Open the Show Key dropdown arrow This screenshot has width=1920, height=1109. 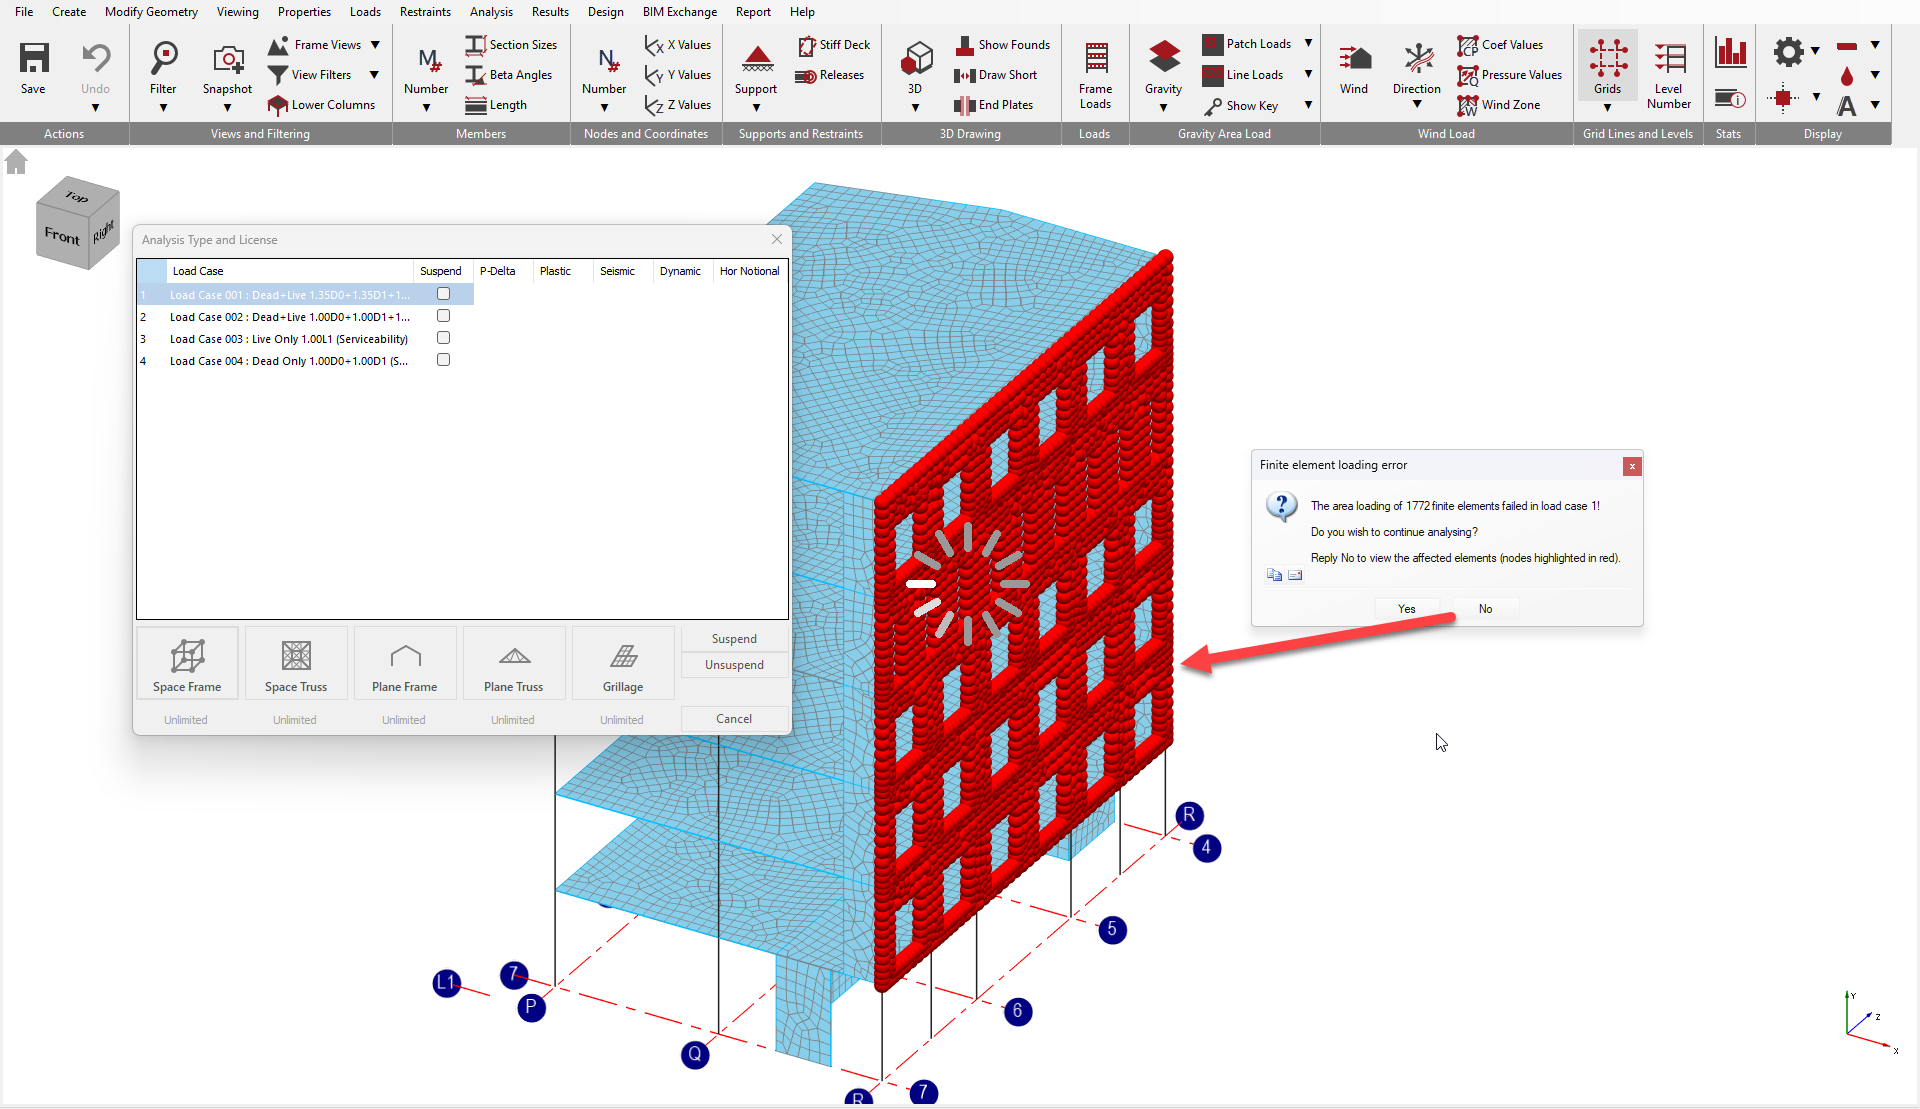[1308, 105]
